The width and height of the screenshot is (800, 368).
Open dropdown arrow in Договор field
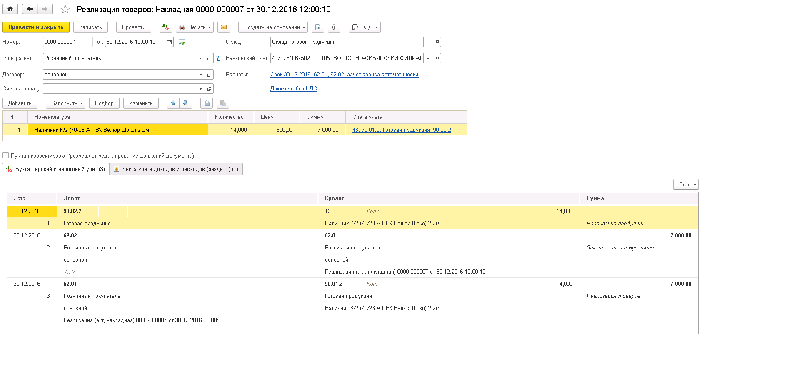coord(202,75)
